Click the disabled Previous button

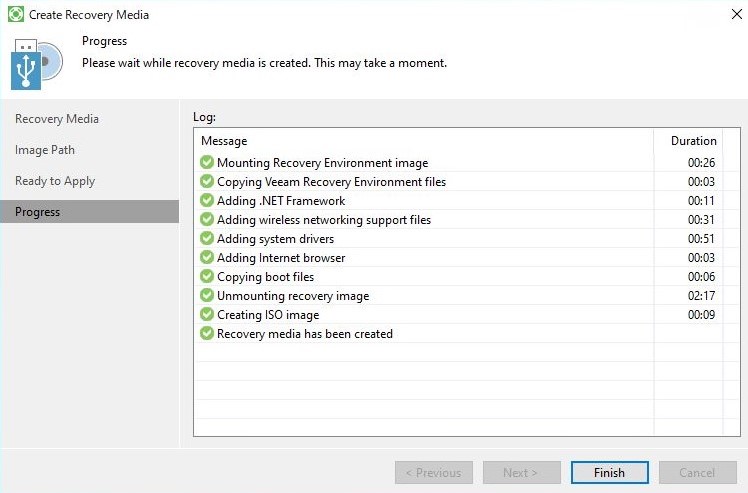(x=434, y=472)
